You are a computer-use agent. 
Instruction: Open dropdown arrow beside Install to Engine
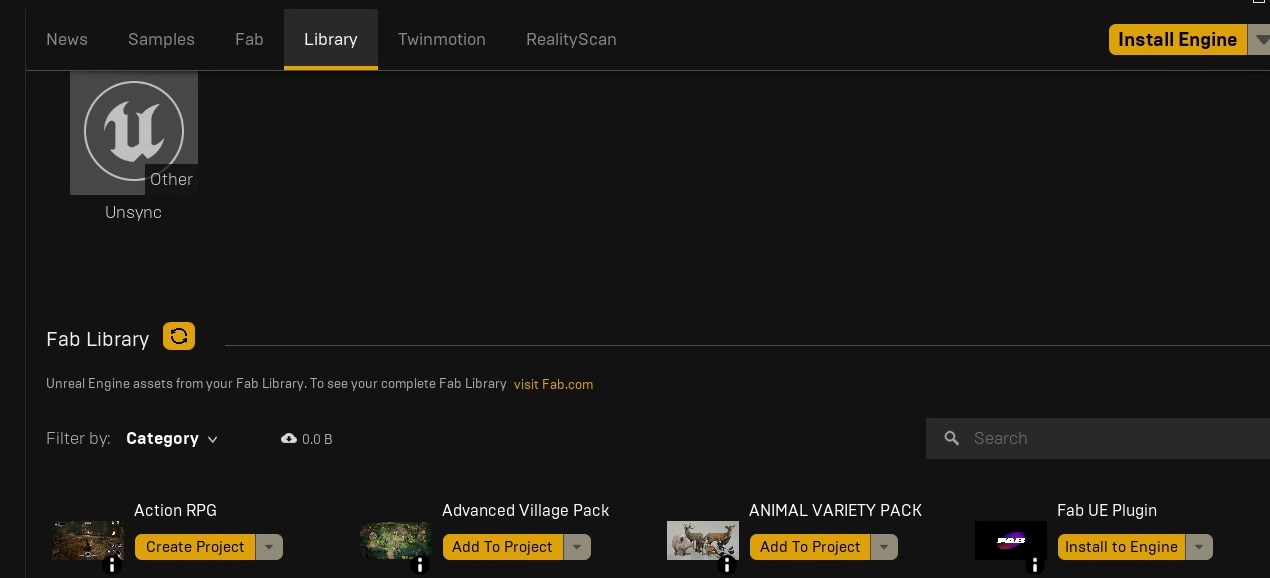point(1199,547)
